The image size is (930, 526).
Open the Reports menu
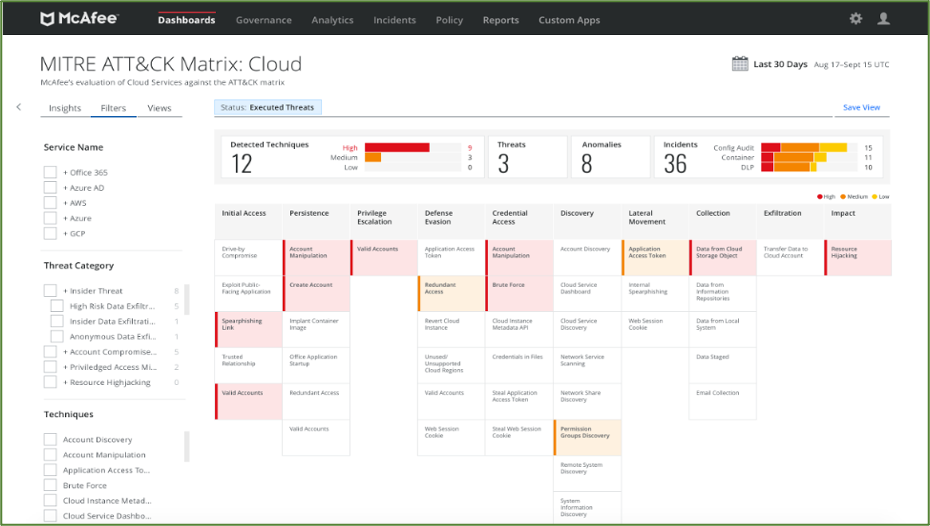[x=501, y=20]
